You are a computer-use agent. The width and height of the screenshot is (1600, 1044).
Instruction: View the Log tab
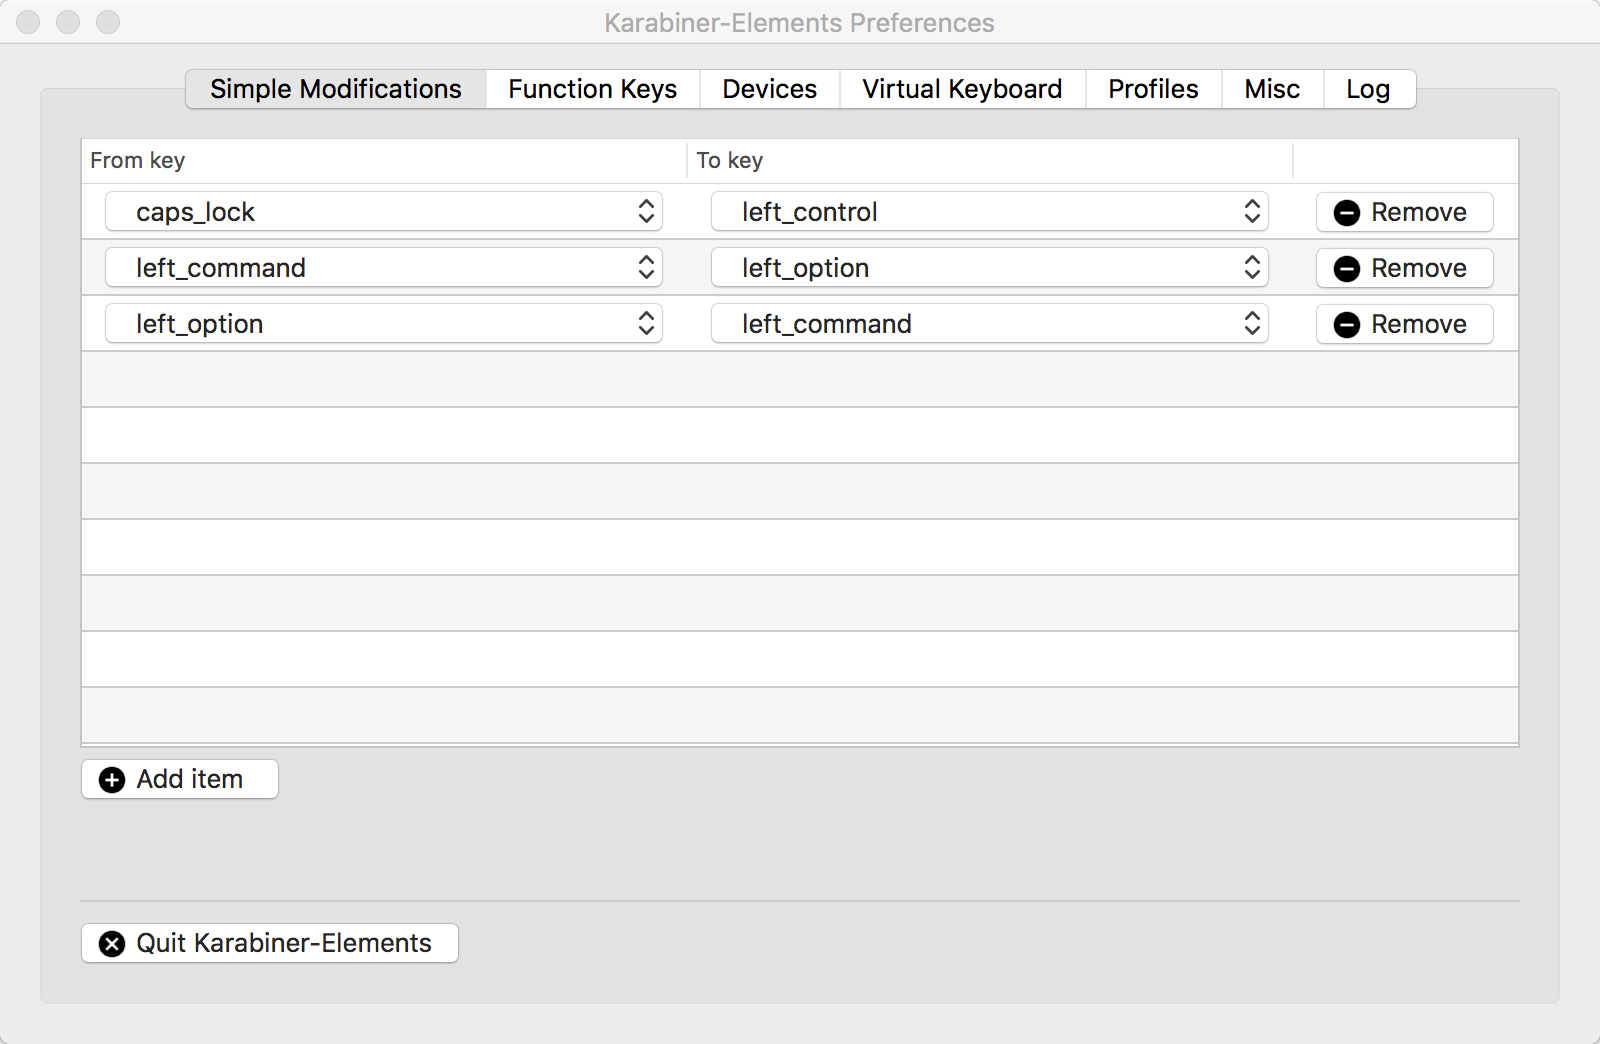coord(1368,89)
